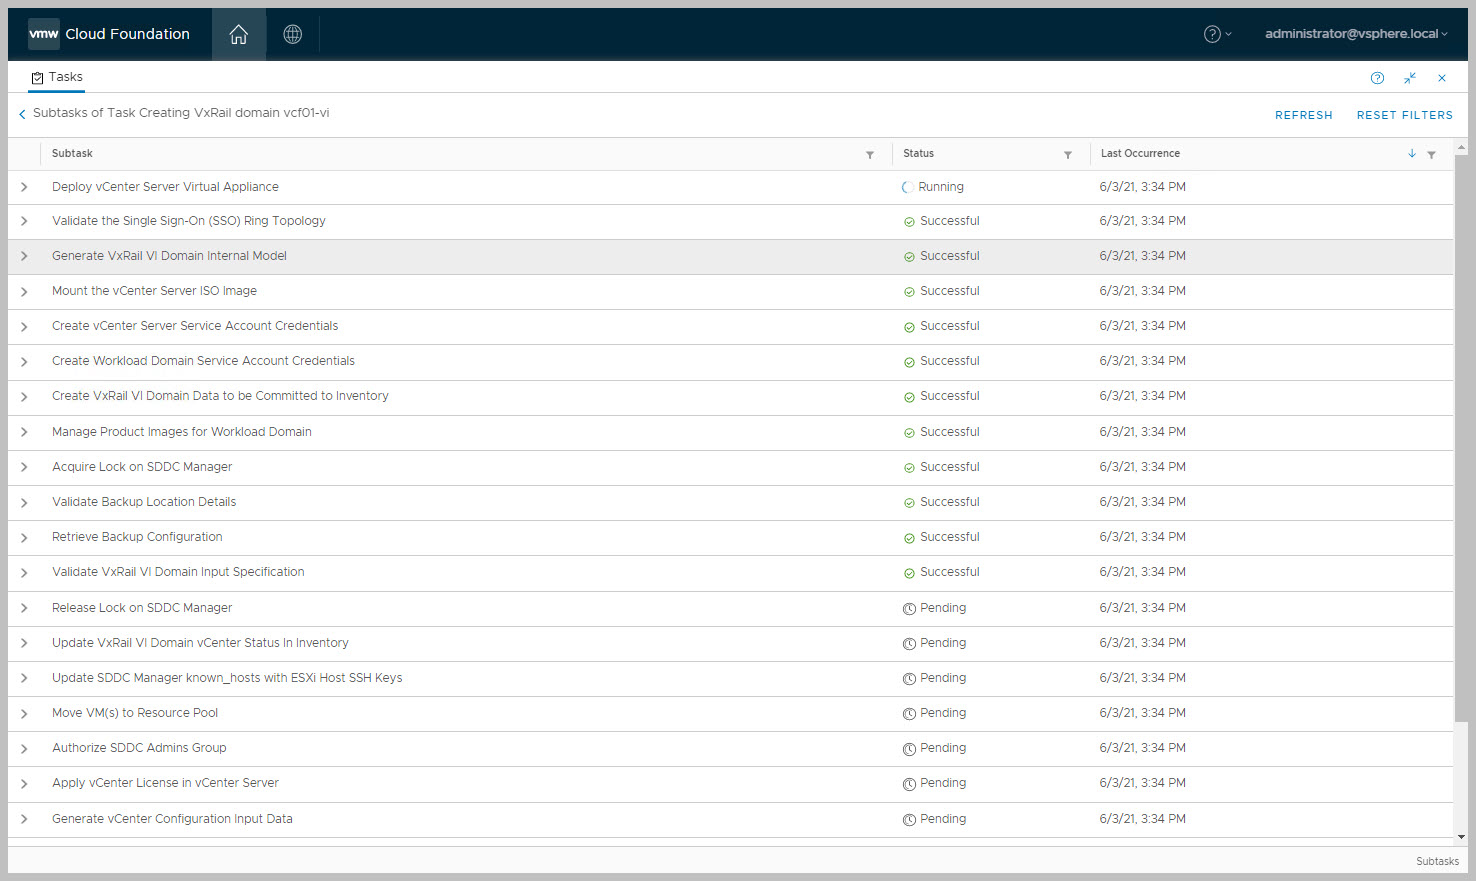Toggle Last Occurrence sort arrow
This screenshot has width=1476, height=881.
click(x=1411, y=154)
